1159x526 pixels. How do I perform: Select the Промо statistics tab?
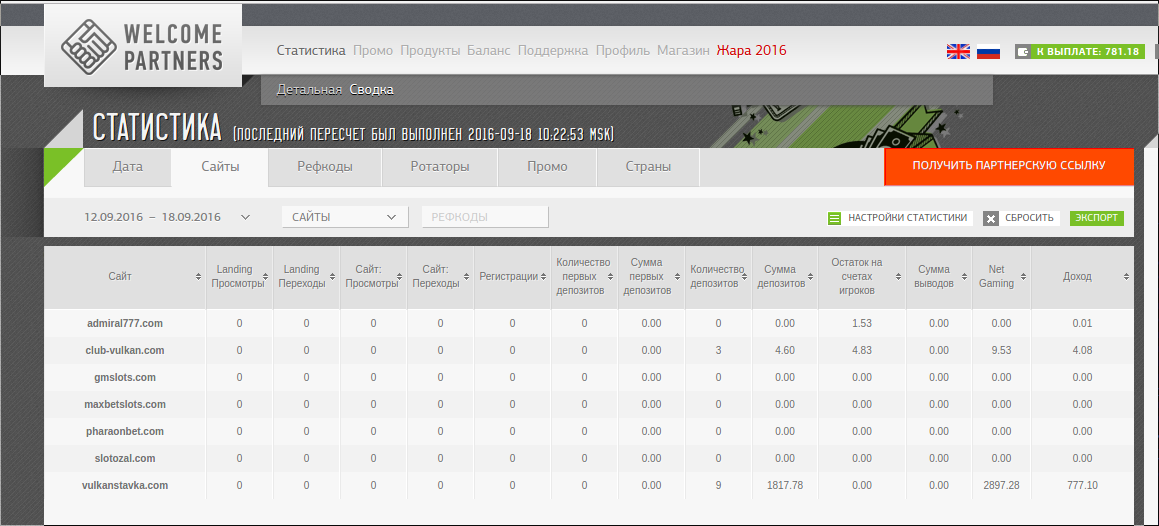[x=548, y=167]
